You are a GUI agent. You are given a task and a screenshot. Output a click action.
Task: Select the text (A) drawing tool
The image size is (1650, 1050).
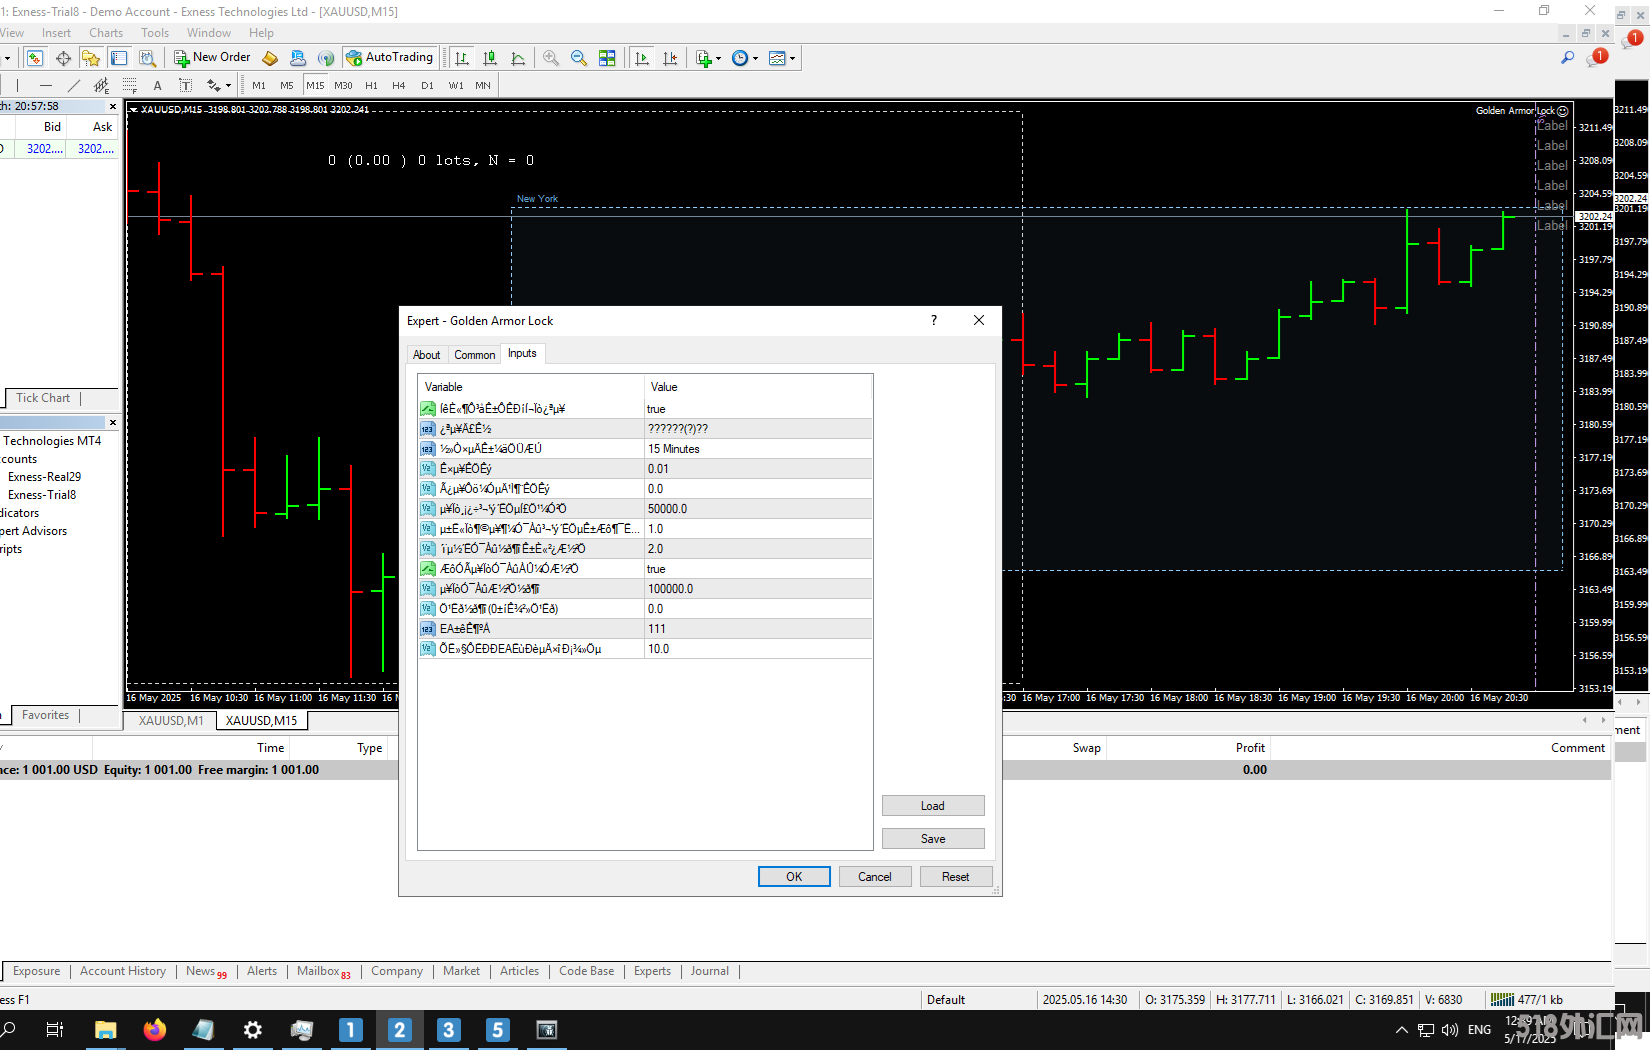click(x=157, y=85)
